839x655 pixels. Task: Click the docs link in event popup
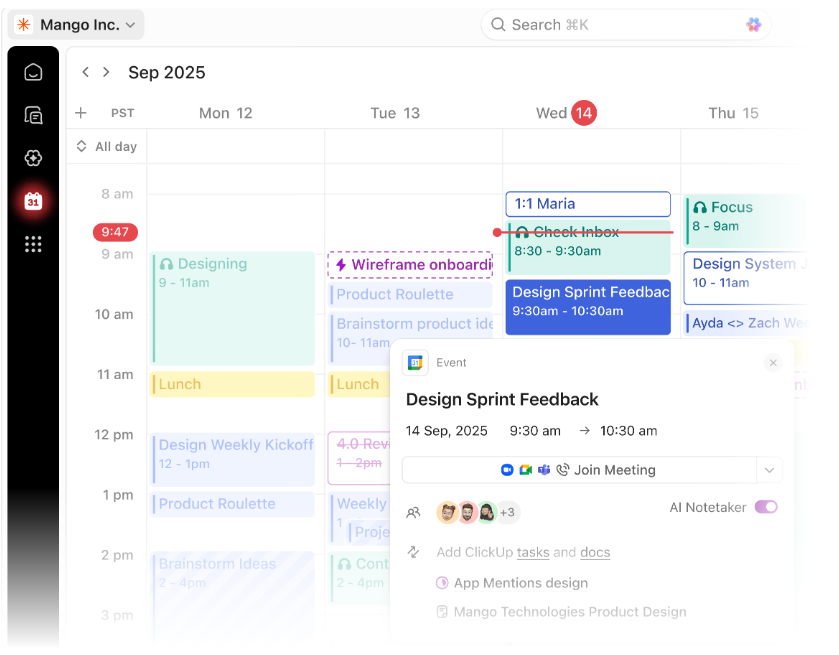595,552
